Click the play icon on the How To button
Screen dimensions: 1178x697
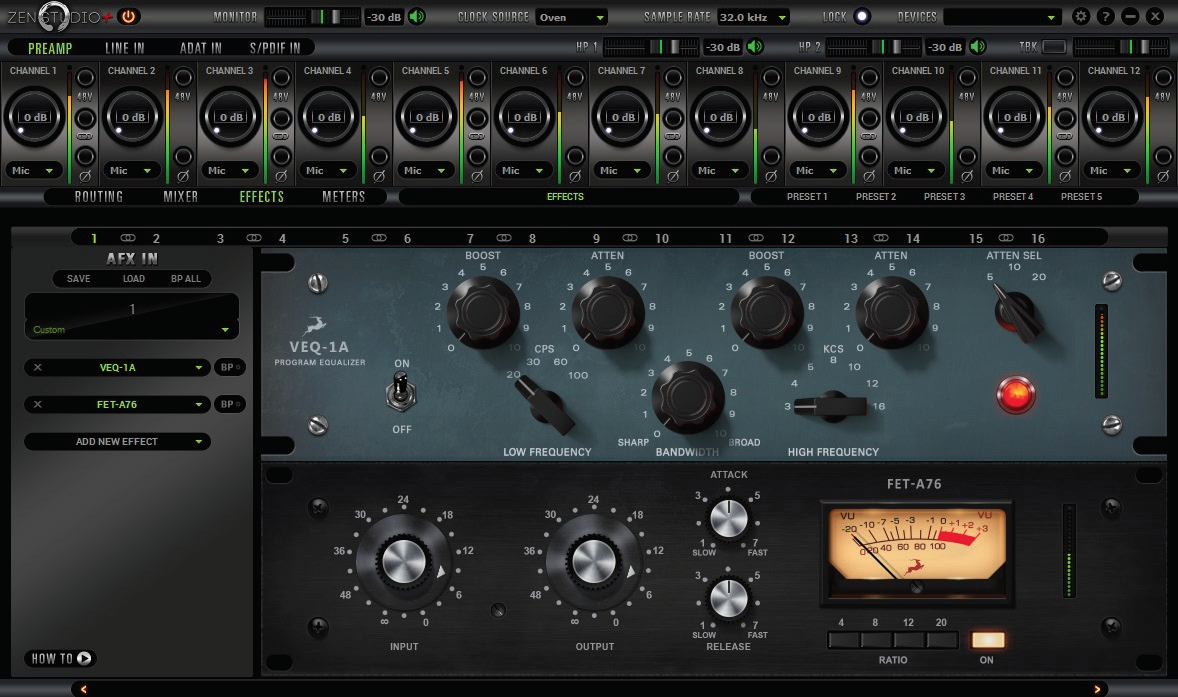pos(84,658)
